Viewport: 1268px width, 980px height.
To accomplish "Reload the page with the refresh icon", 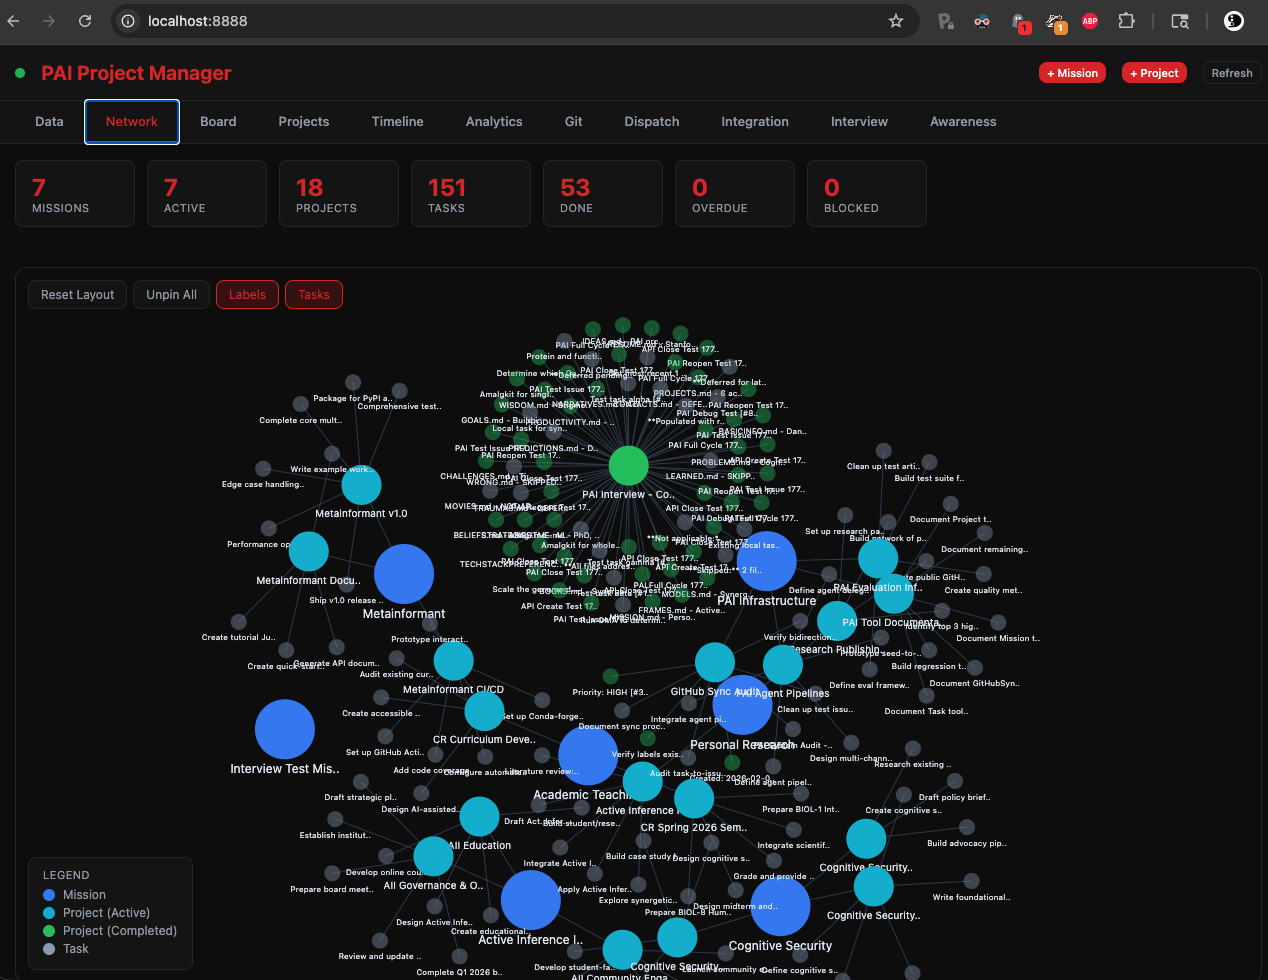I will coord(85,21).
